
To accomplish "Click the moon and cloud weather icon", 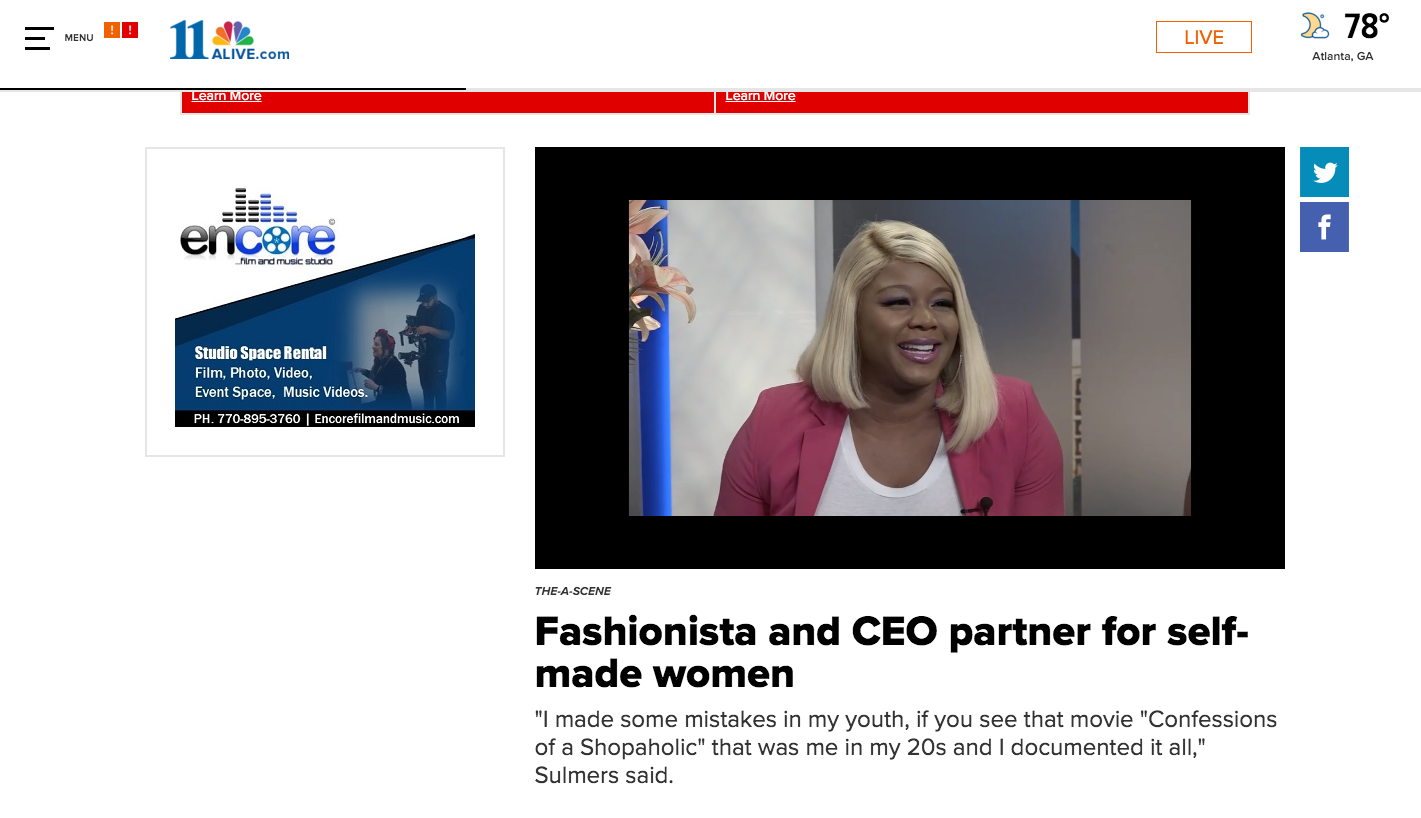I will click(1315, 26).
